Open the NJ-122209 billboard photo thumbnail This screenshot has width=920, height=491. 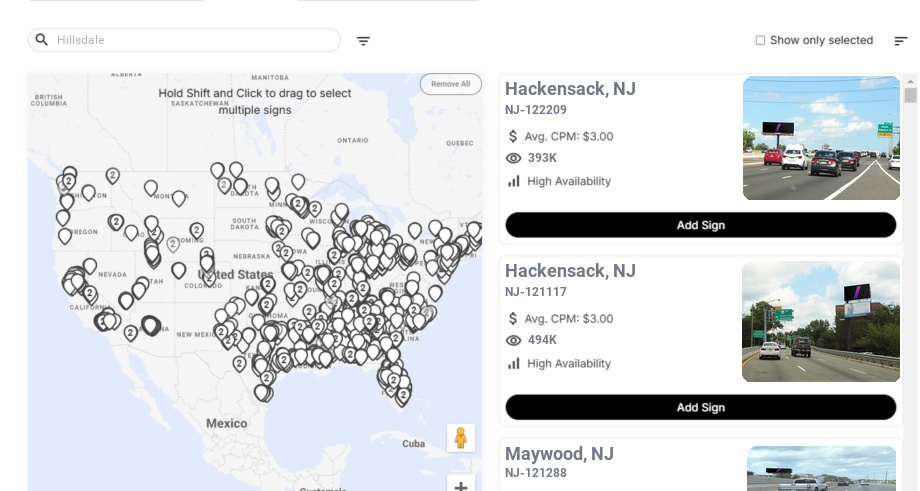pyautogui.click(x=821, y=139)
